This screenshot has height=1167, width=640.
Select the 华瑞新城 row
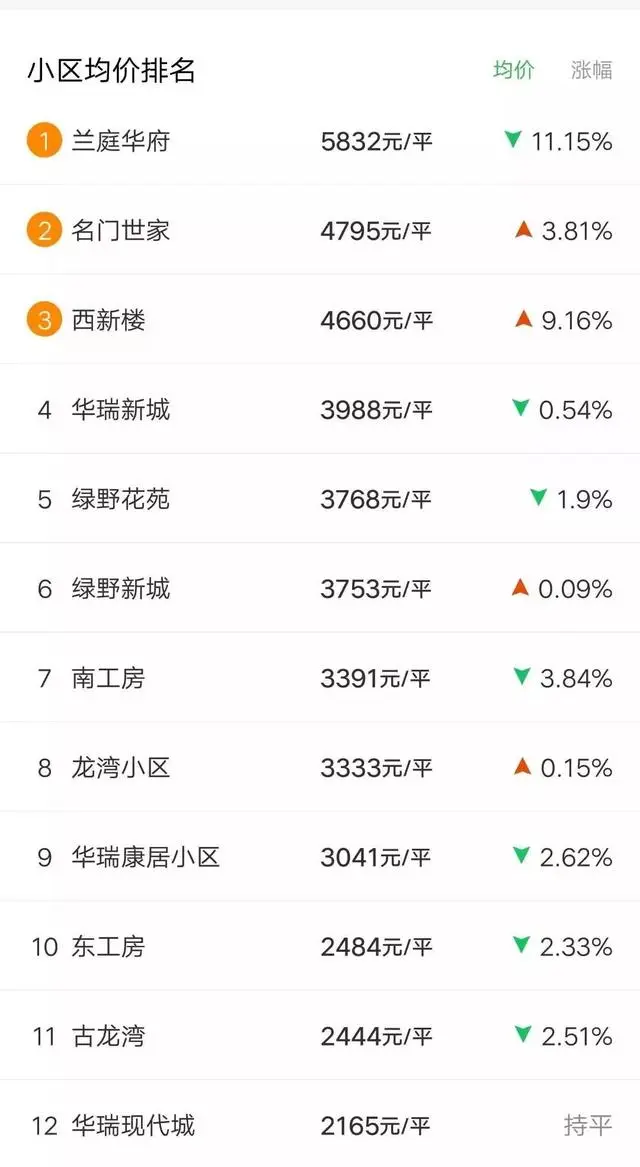tap(320, 409)
